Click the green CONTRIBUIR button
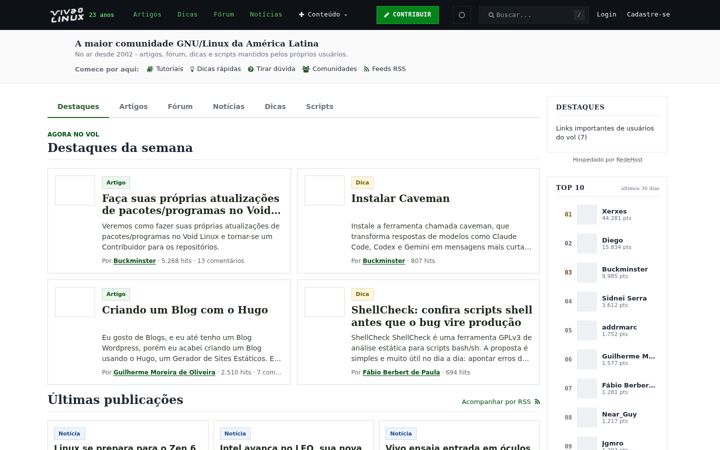This screenshot has width=720, height=450. click(x=407, y=15)
